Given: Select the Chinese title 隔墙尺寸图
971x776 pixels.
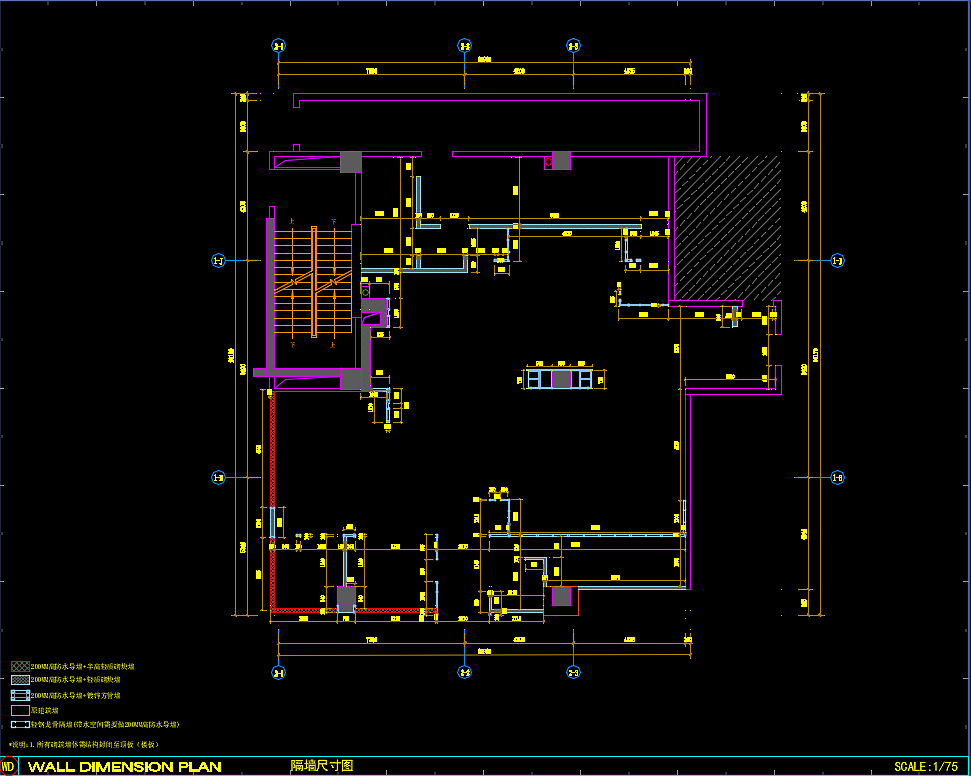Looking at the screenshot, I should pyautogui.click(x=321, y=766).
